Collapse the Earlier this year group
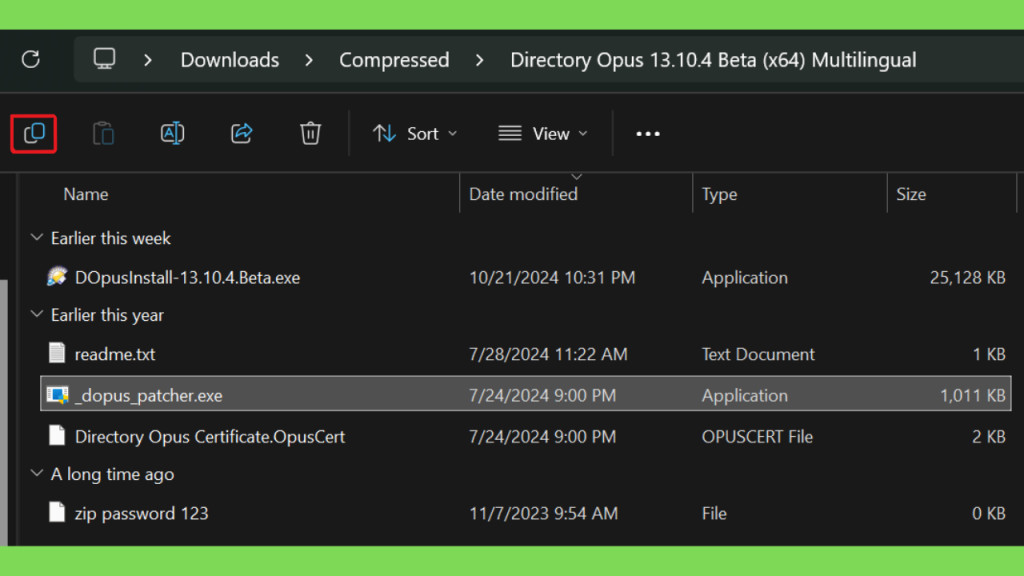 coord(37,314)
